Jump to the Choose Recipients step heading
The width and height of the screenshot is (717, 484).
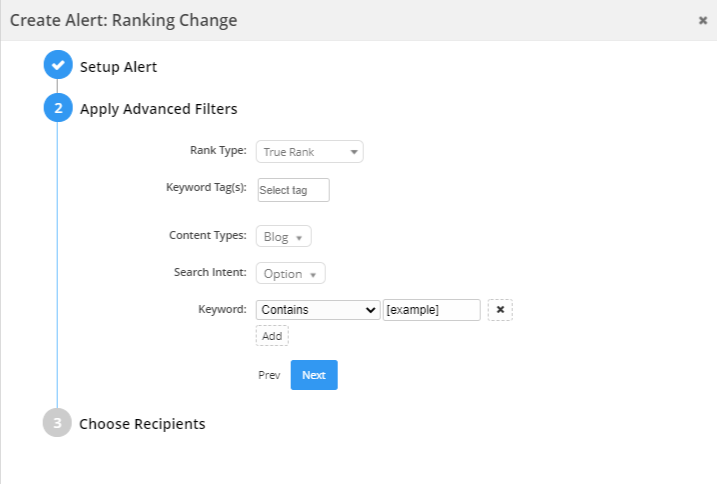click(x=142, y=424)
